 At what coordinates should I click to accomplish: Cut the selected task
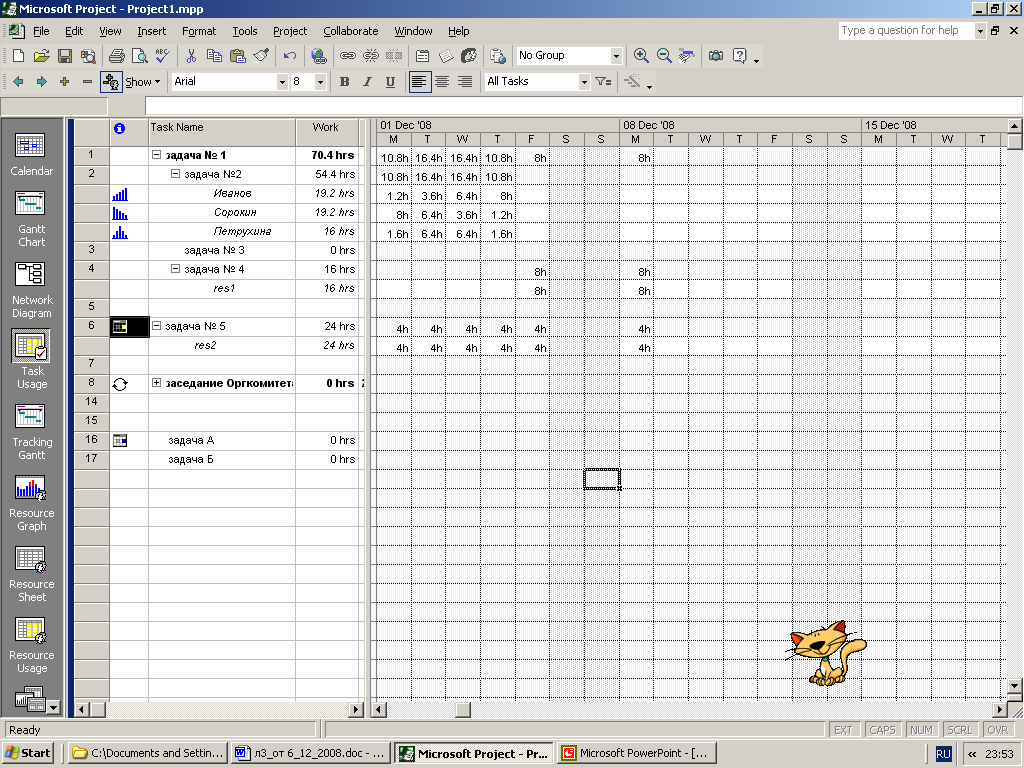191,56
